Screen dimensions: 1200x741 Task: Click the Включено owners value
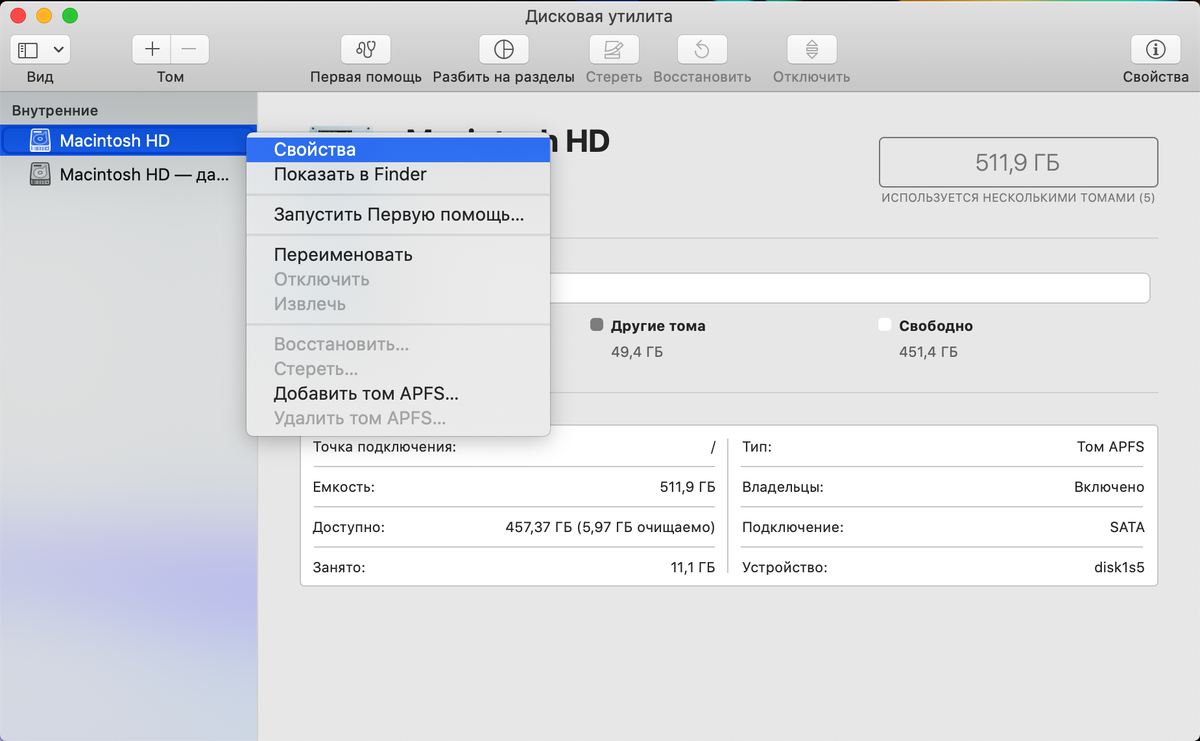[x=1109, y=487]
